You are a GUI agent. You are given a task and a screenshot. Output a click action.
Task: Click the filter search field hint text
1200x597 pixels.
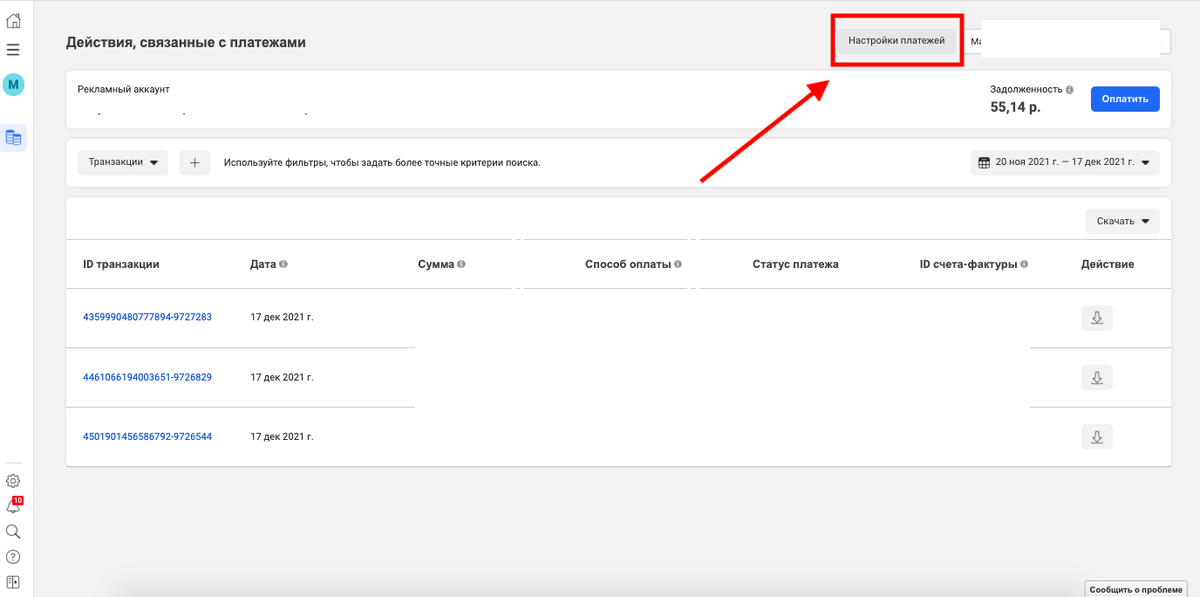coord(382,162)
